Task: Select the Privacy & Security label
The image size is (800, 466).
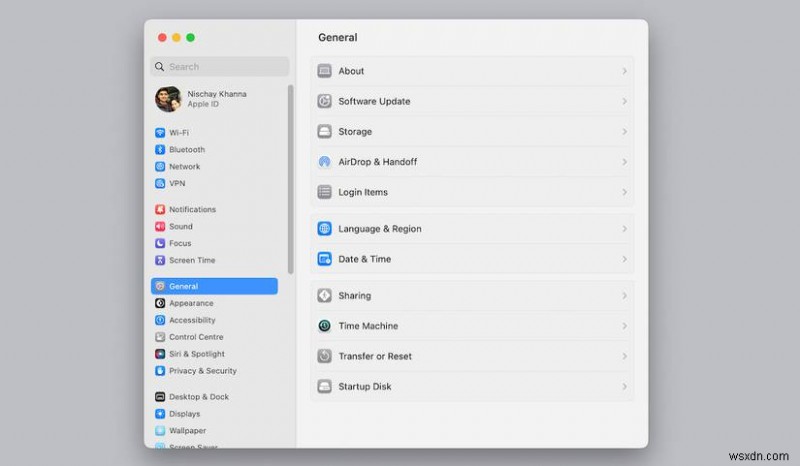Action: click(203, 371)
